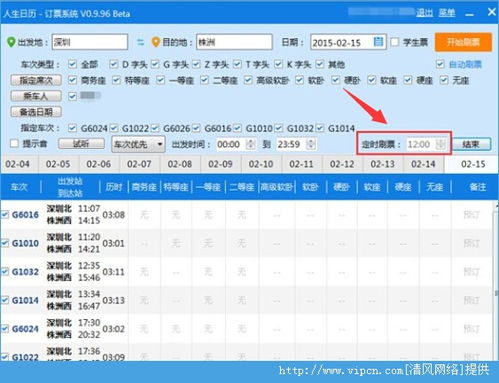Switch to the 02-10 date tab
This screenshot has width=499, height=383.
[x=261, y=164]
